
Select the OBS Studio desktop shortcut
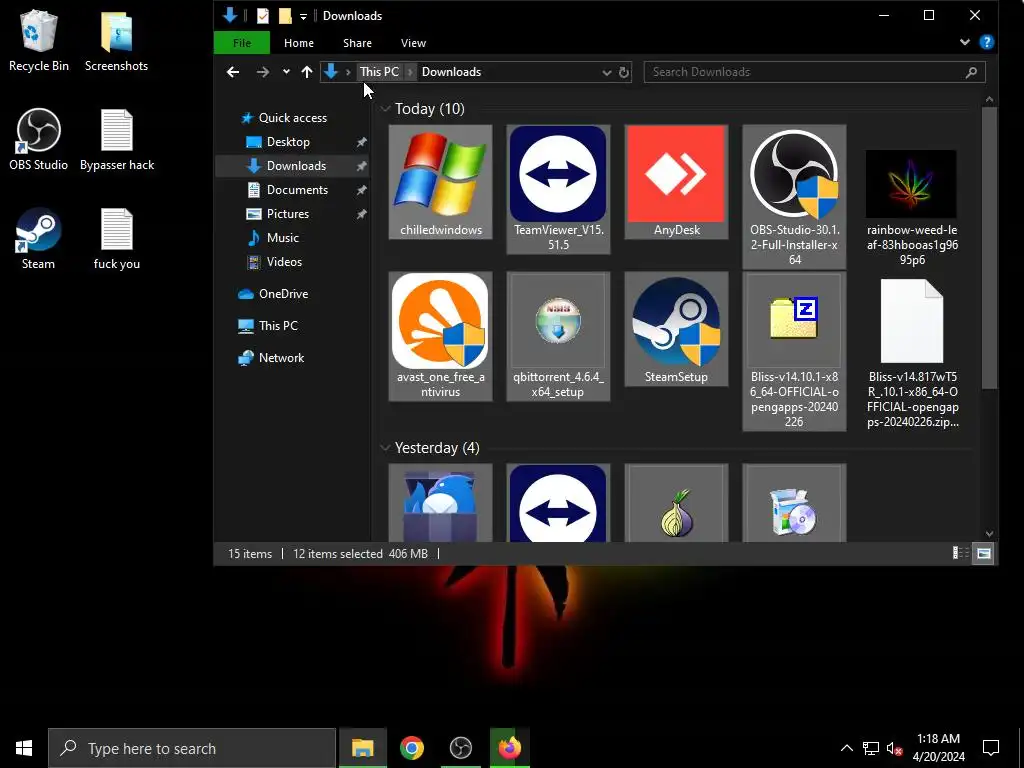pyautogui.click(x=39, y=140)
